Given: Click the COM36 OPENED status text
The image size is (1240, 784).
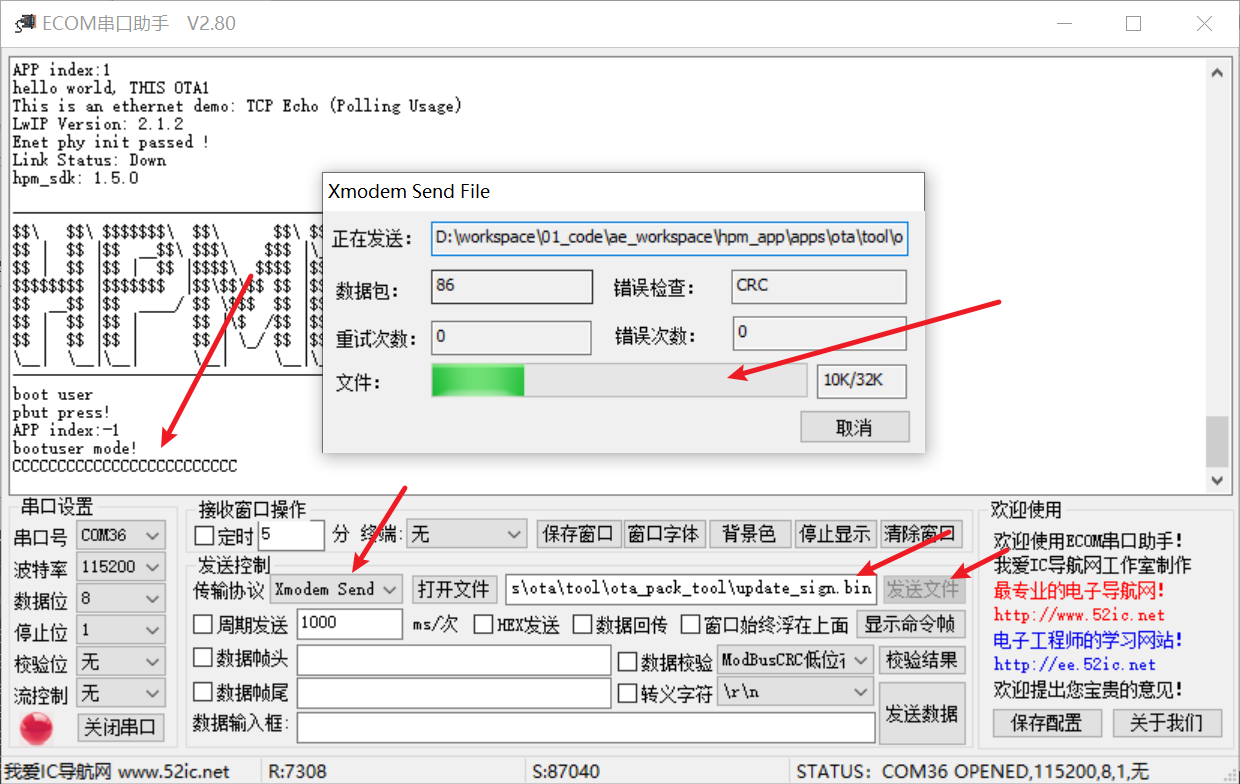Looking at the screenshot, I should click(973, 771).
